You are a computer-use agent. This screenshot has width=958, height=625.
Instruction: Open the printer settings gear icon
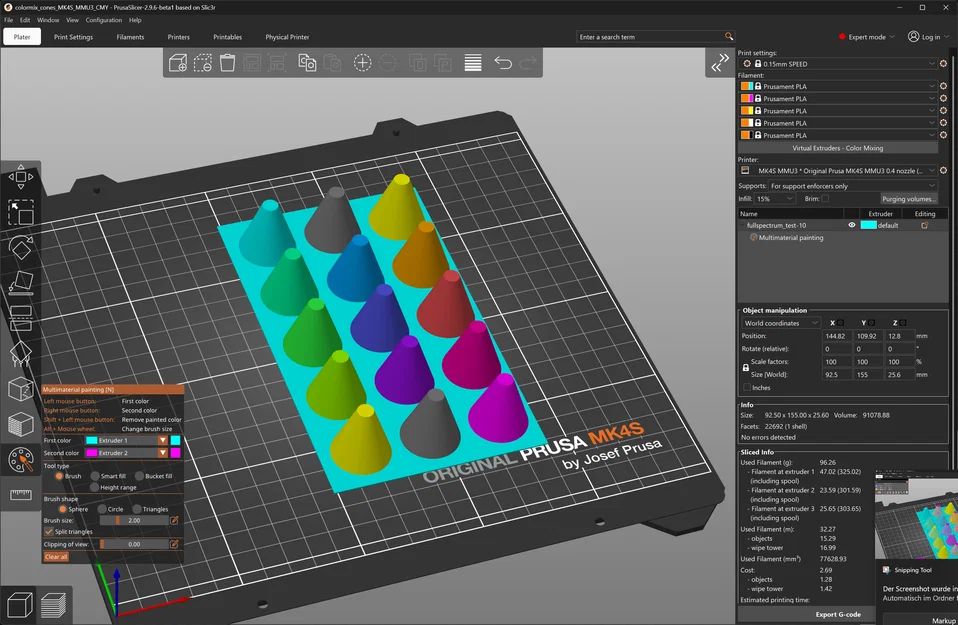point(943,170)
